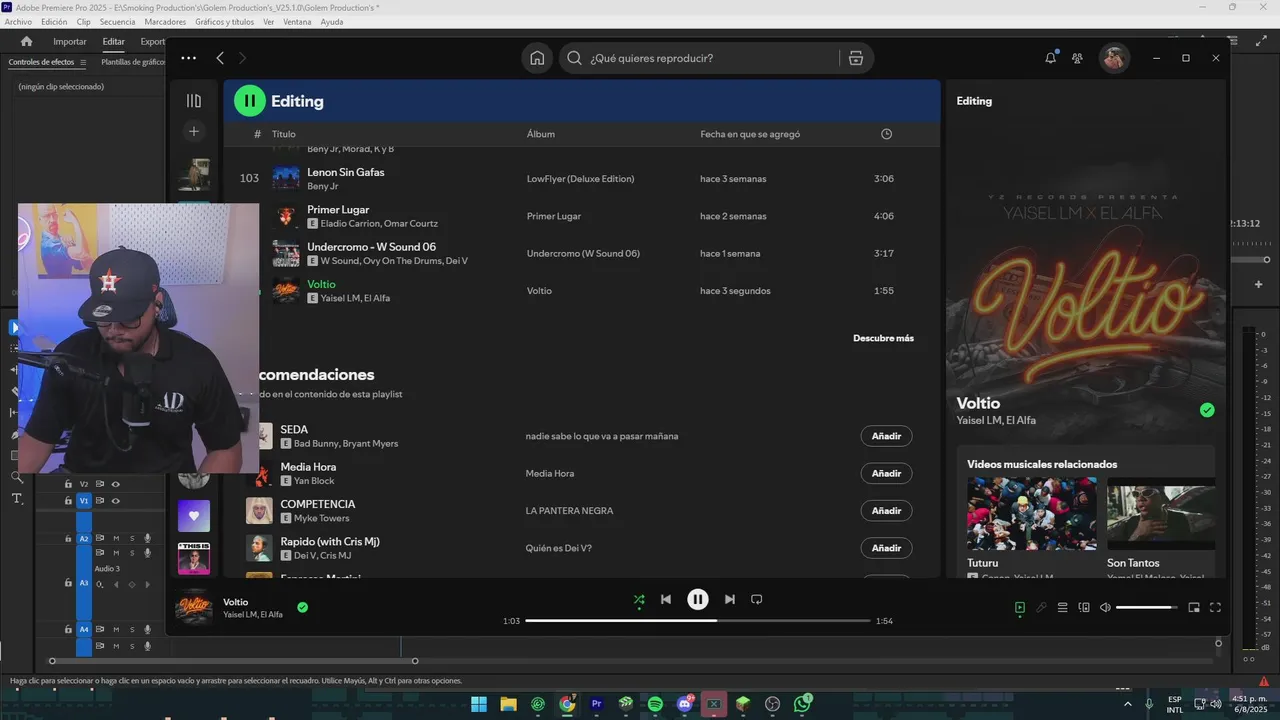Sort by duration clock column icon
The width and height of the screenshot is (1280, 720).
point(886,134)
